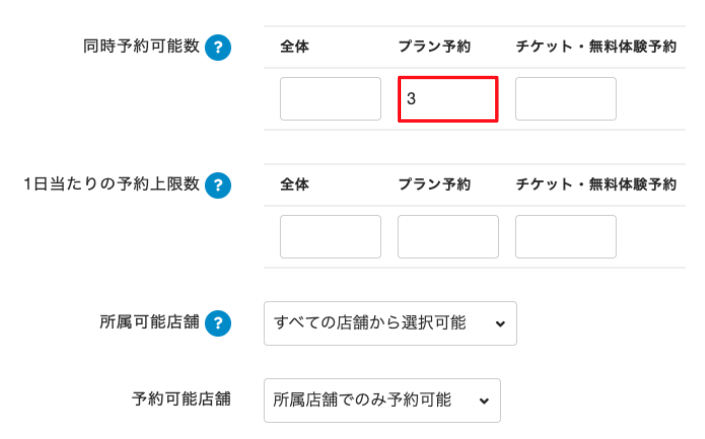Click the プラン予約 field containing 3

(x=448, y=99)
